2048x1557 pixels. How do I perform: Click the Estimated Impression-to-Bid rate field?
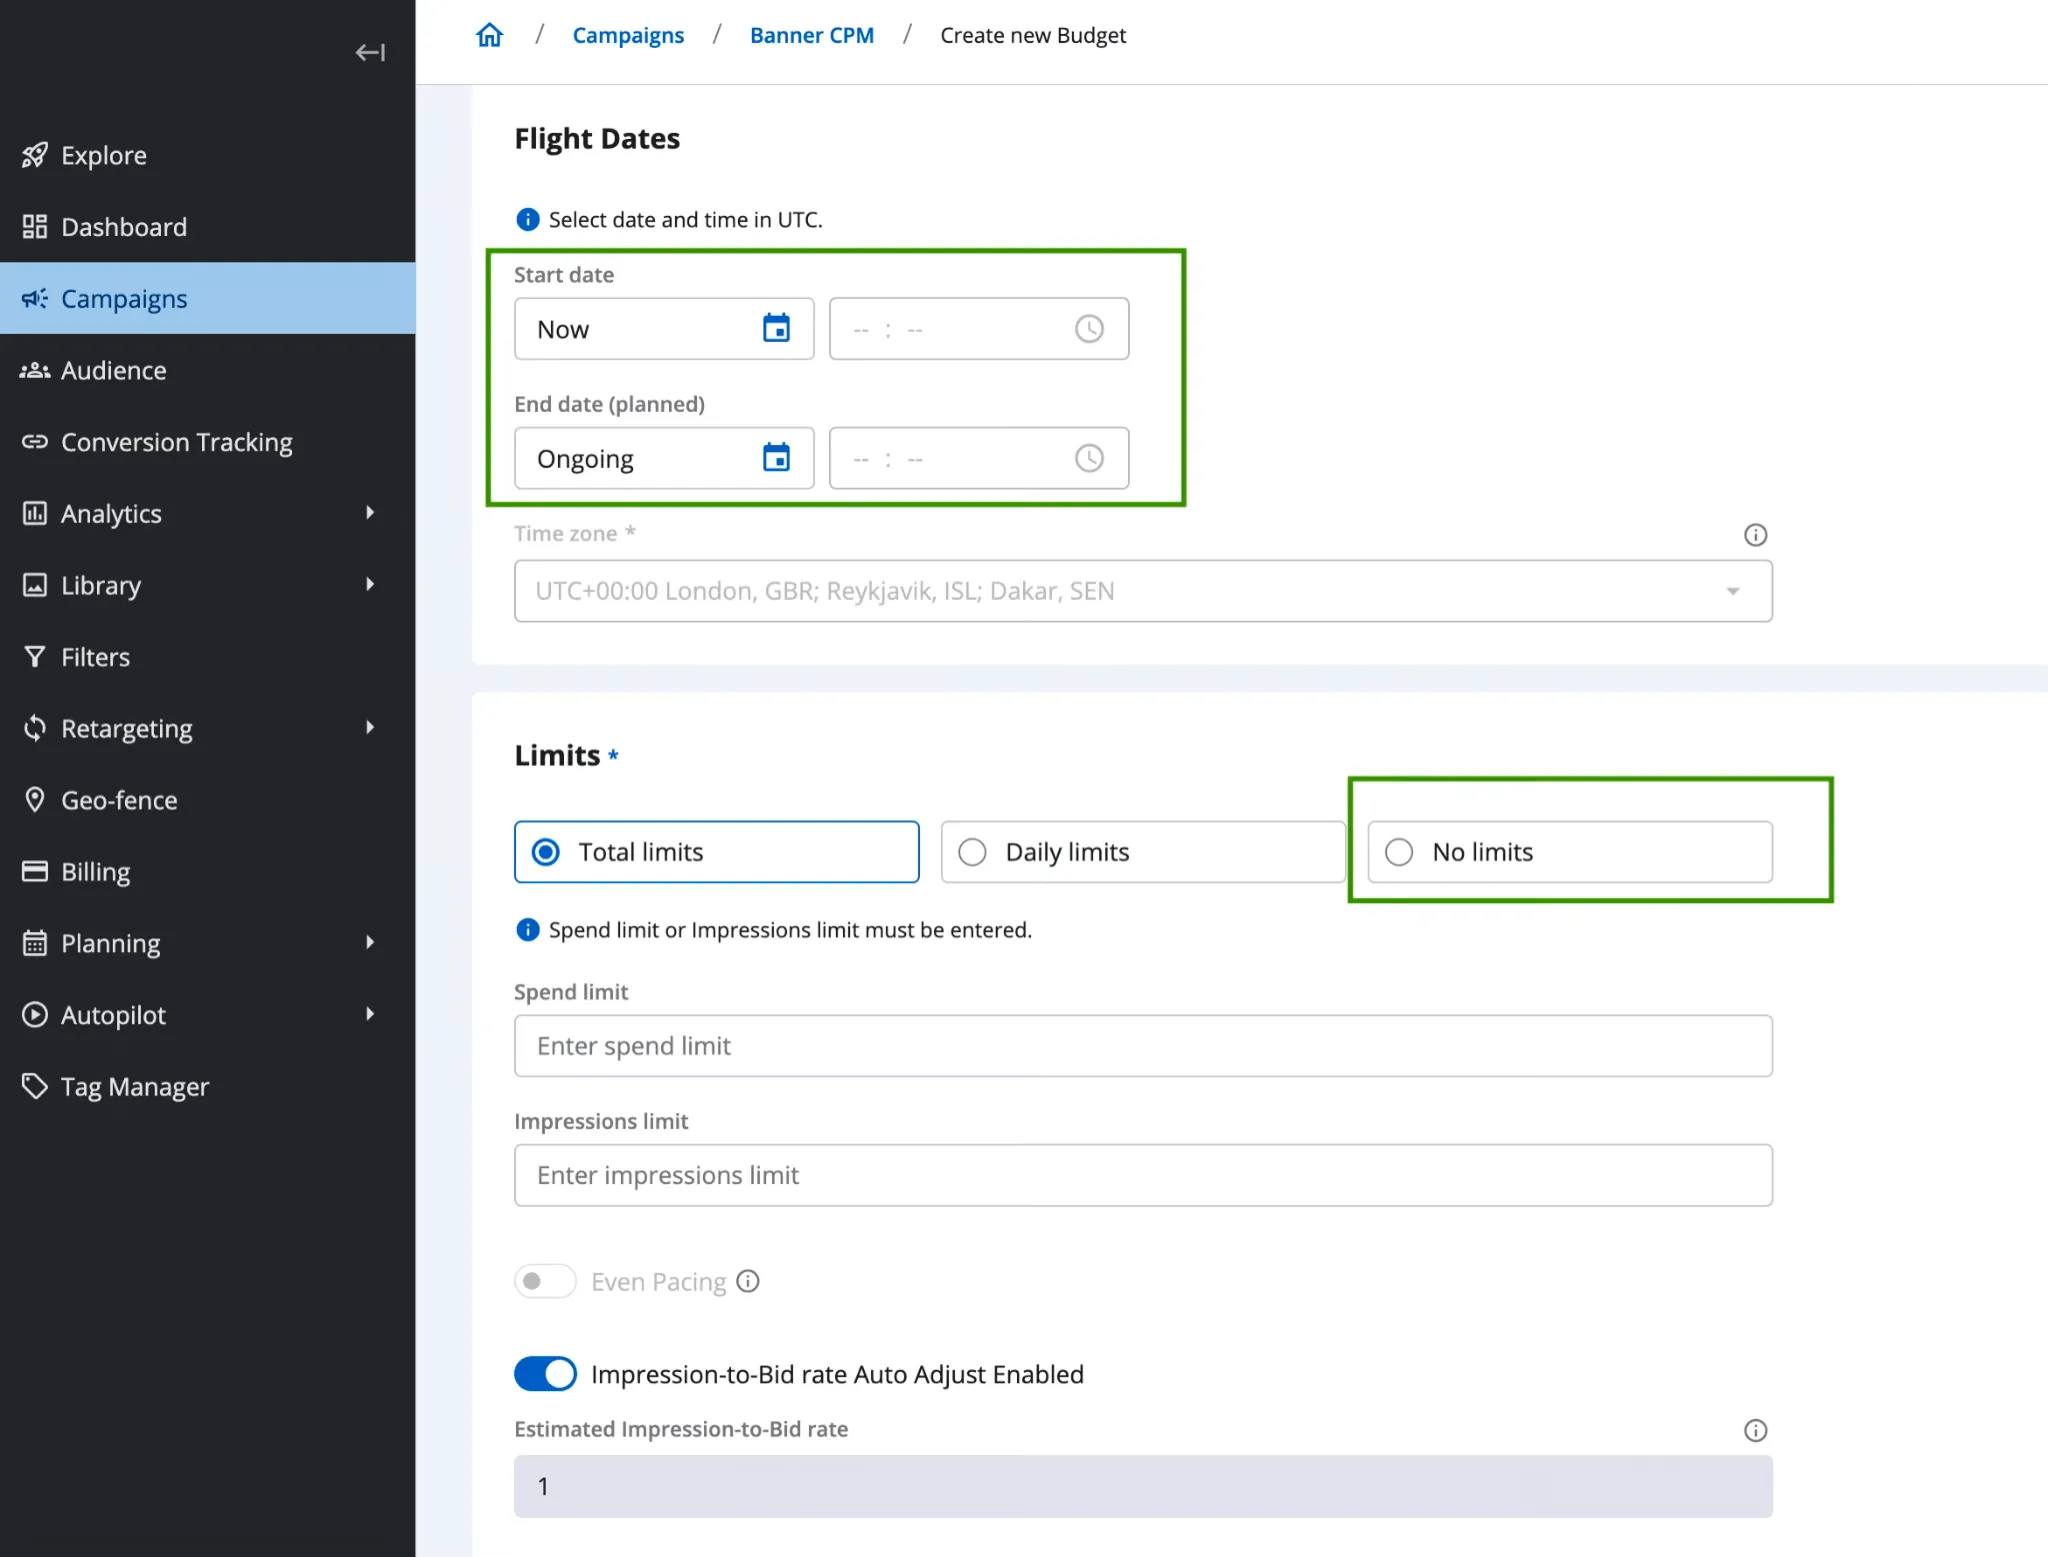[x=1143, y=1486]
